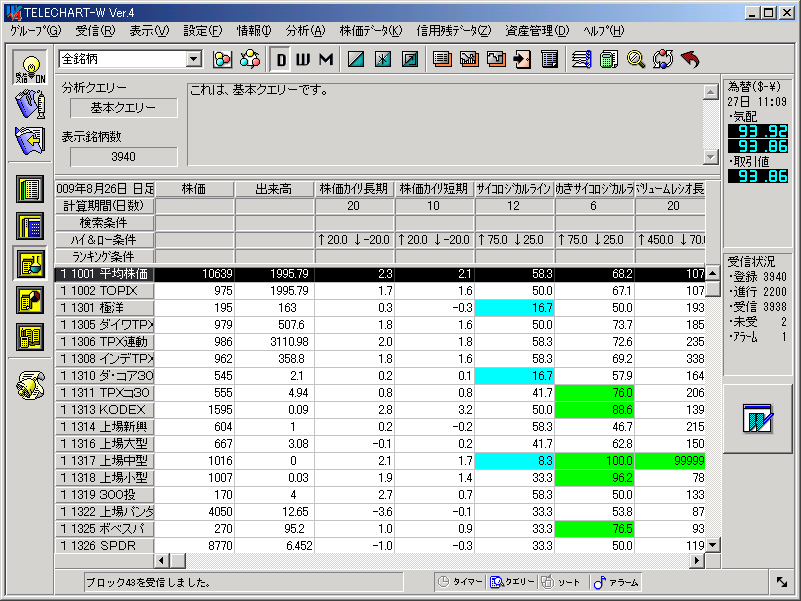Click the diagonal split square toolbar icon
This screenshot has height=601, width=801.
(356, 59)
